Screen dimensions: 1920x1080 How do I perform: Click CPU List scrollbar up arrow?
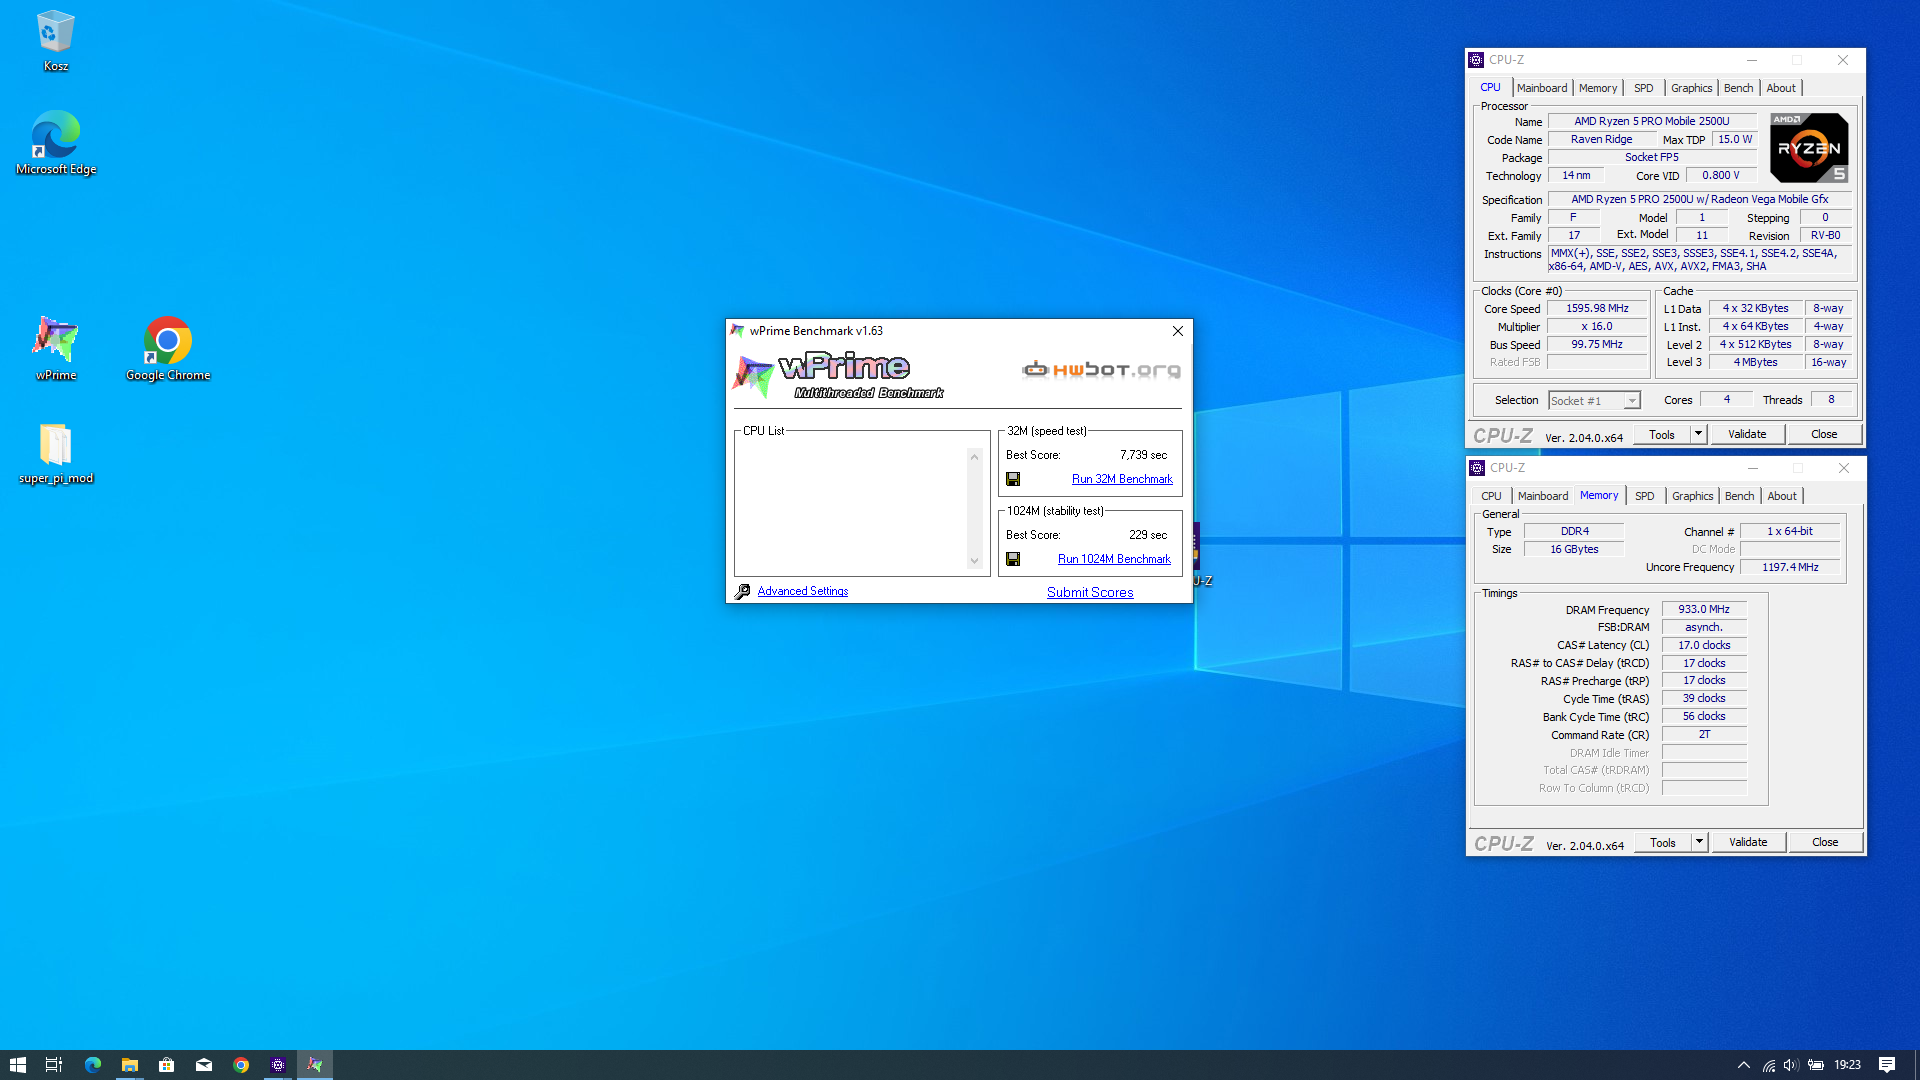(x=974, y=457)
